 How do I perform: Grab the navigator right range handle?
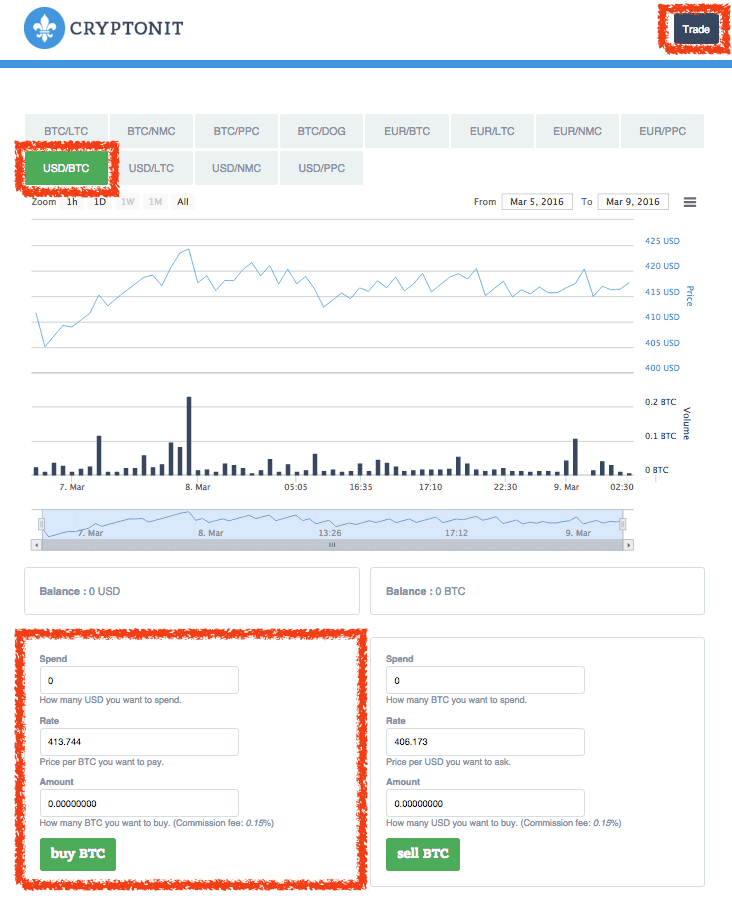coord(622,524)
